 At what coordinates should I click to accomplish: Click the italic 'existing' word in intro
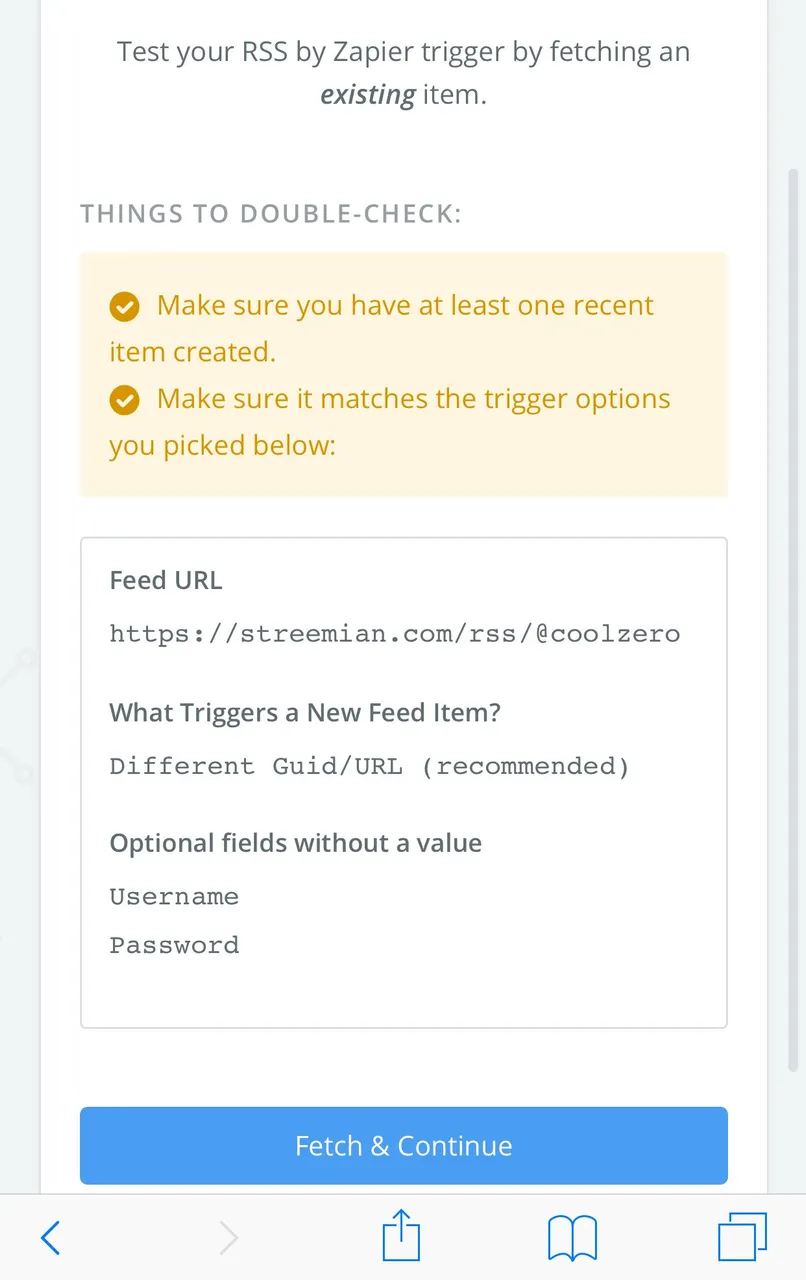coord(368,97)
